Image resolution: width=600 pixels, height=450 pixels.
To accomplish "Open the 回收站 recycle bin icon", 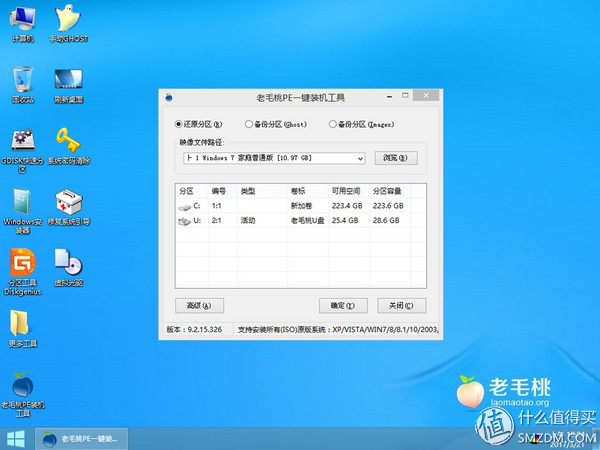I will pyautogui.click(x=23, y=85).
